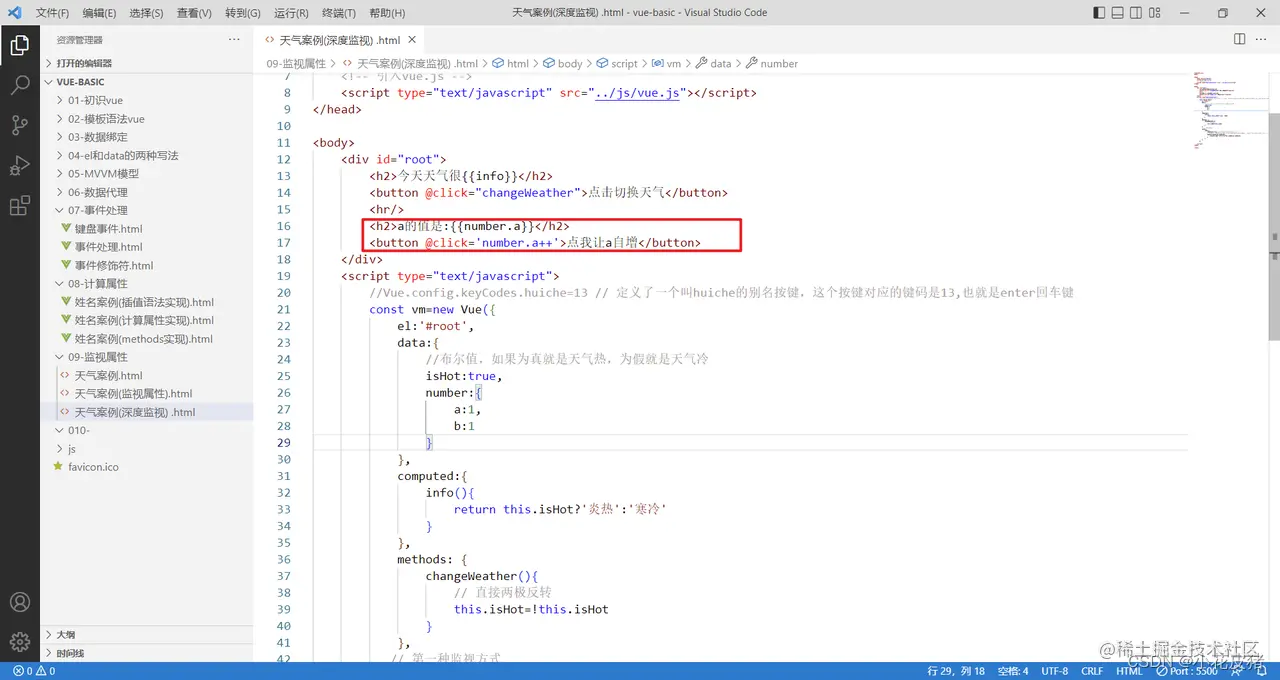1280x680 pixels.
Task: Click the number breadcrumb item
Action: coord(772,63)
